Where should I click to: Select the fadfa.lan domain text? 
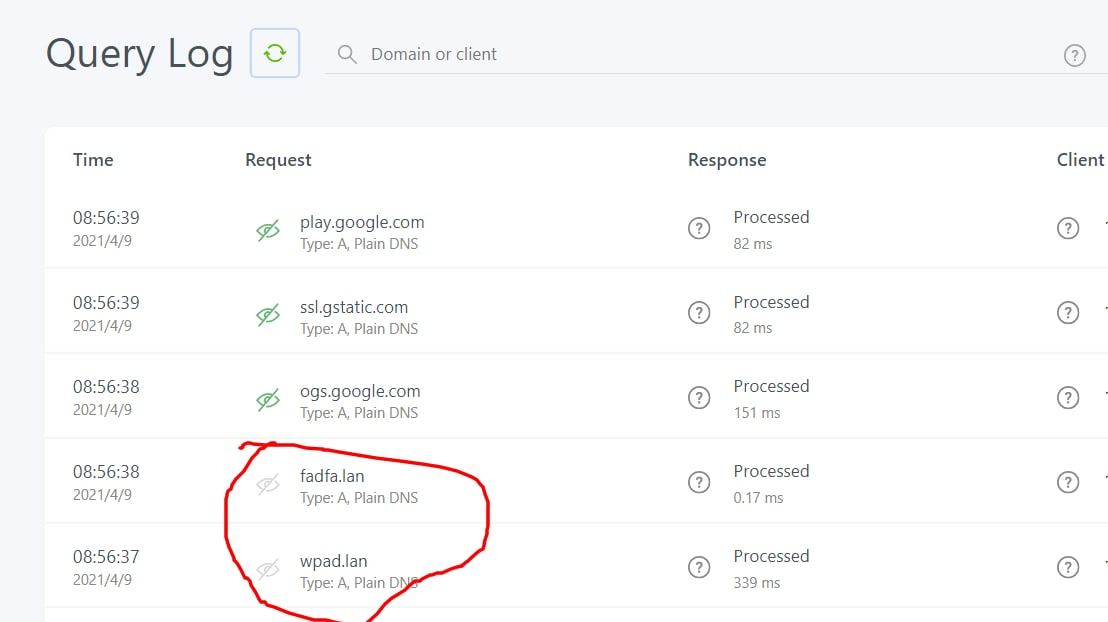tap(332, 476)
